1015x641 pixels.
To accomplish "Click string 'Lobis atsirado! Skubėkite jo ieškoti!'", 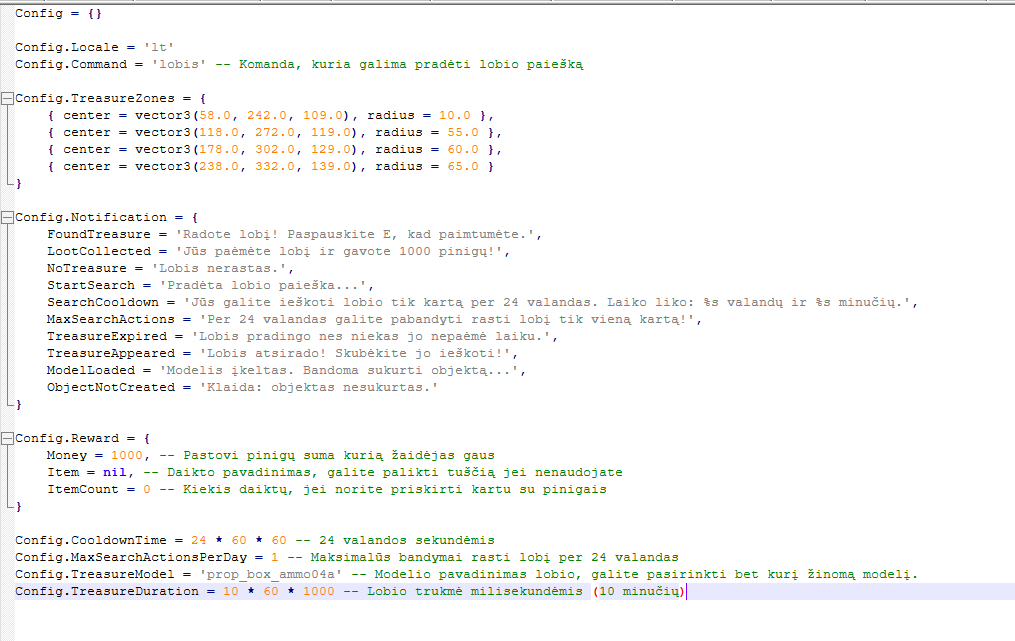I will pyautogui.click(x=355, y=354).
